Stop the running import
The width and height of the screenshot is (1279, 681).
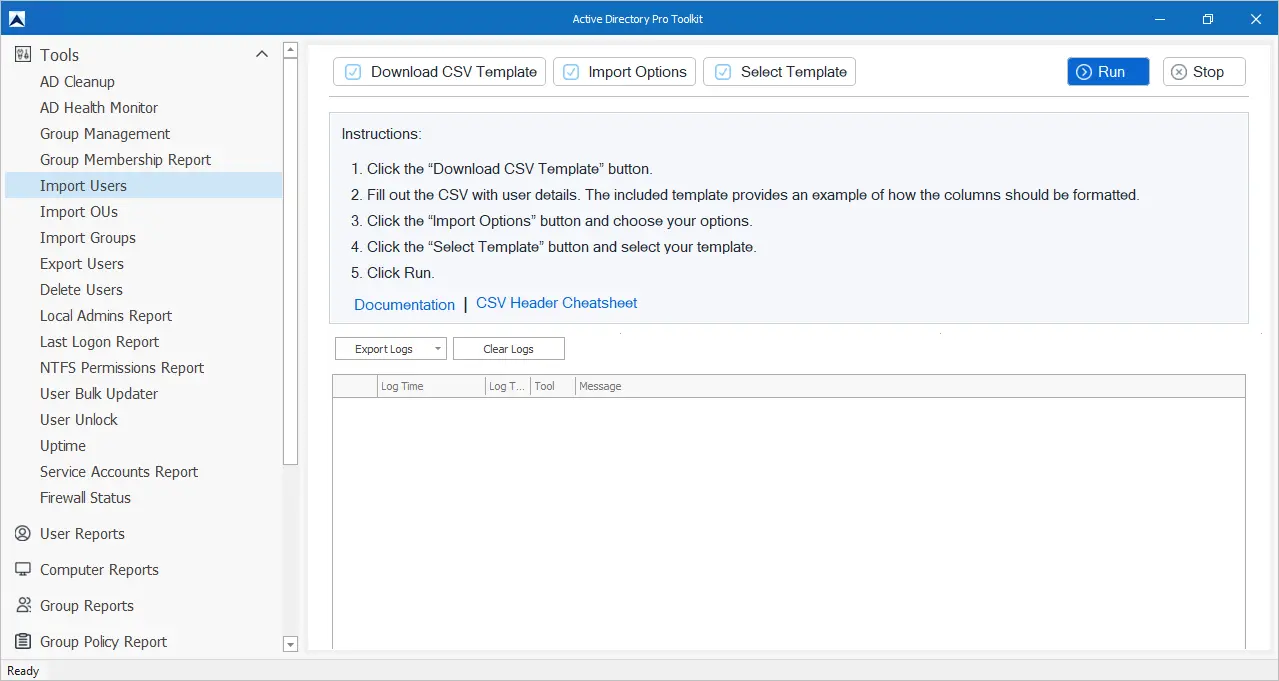(x=1204, y=72)
